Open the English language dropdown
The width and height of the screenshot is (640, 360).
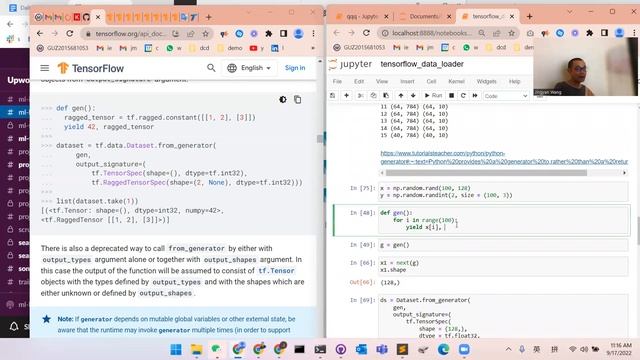pyautogui.click(x=249, y=68)
